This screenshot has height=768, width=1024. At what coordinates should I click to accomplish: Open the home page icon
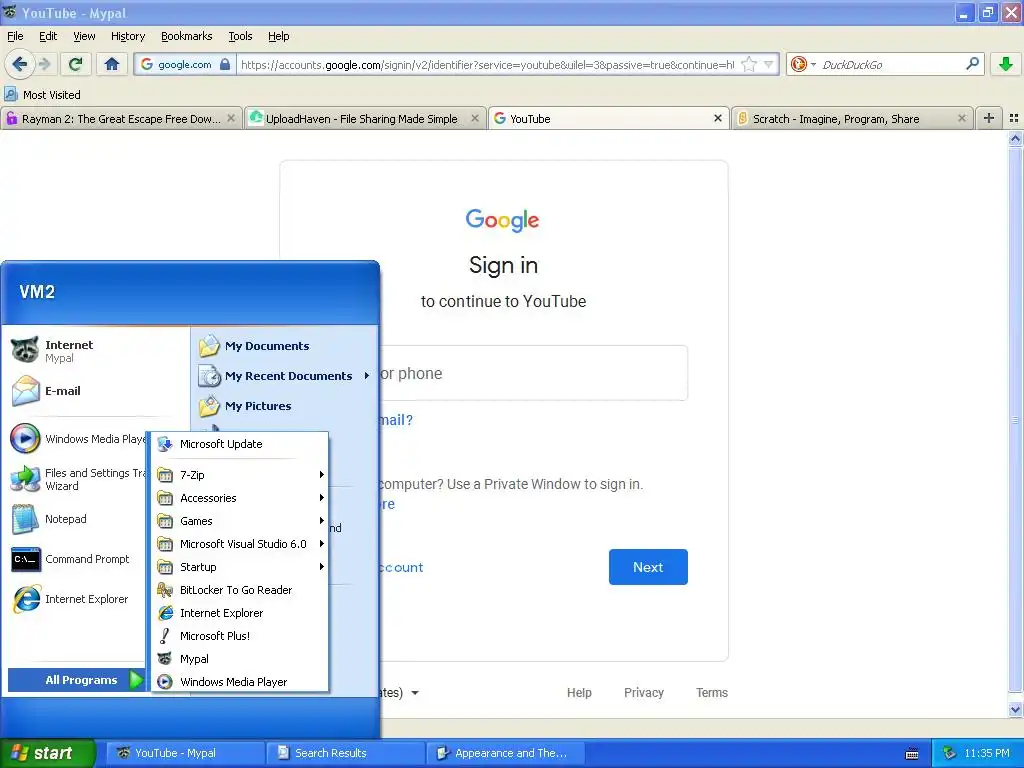tap(112, 64)
